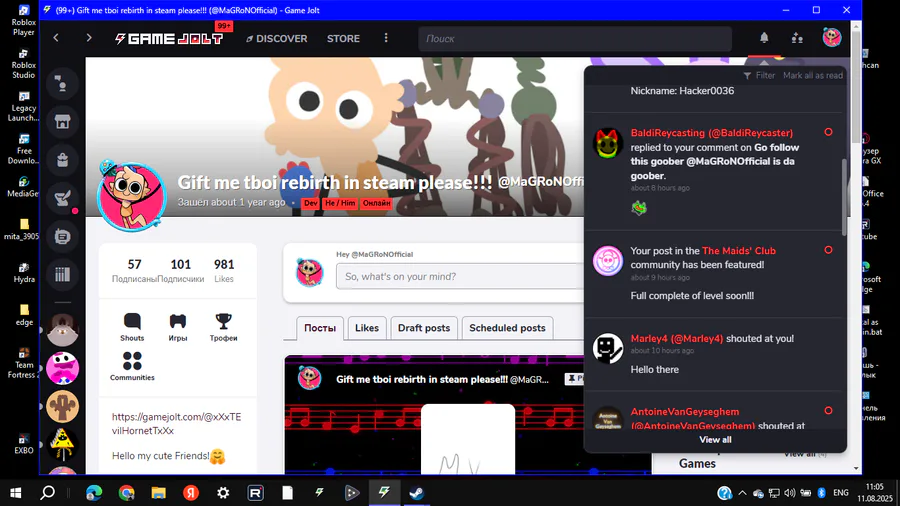Open the gamejolt.com/@xXxTEvilHornetTxXx link
The image size is (900, 506).
[x=176, y=423]
